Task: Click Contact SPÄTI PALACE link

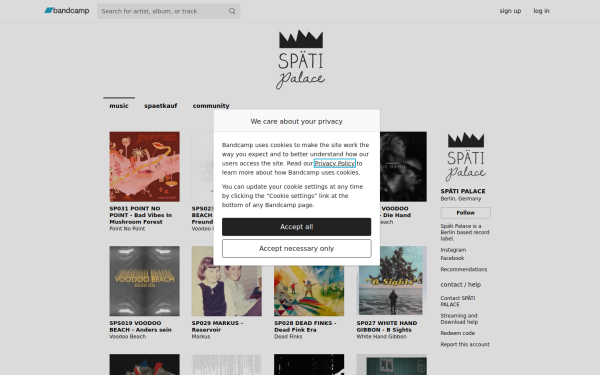Action: (x=458, y=301)
